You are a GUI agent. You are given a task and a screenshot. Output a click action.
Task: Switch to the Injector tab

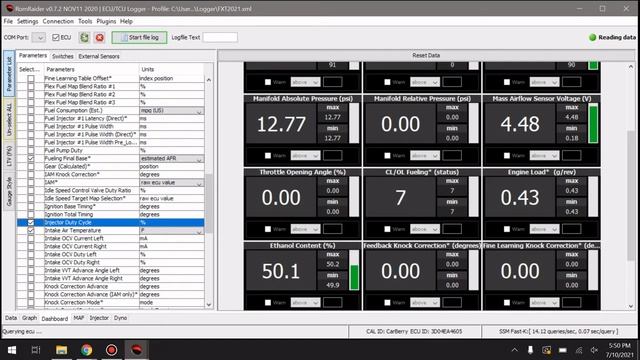click(x=99, y=318)
